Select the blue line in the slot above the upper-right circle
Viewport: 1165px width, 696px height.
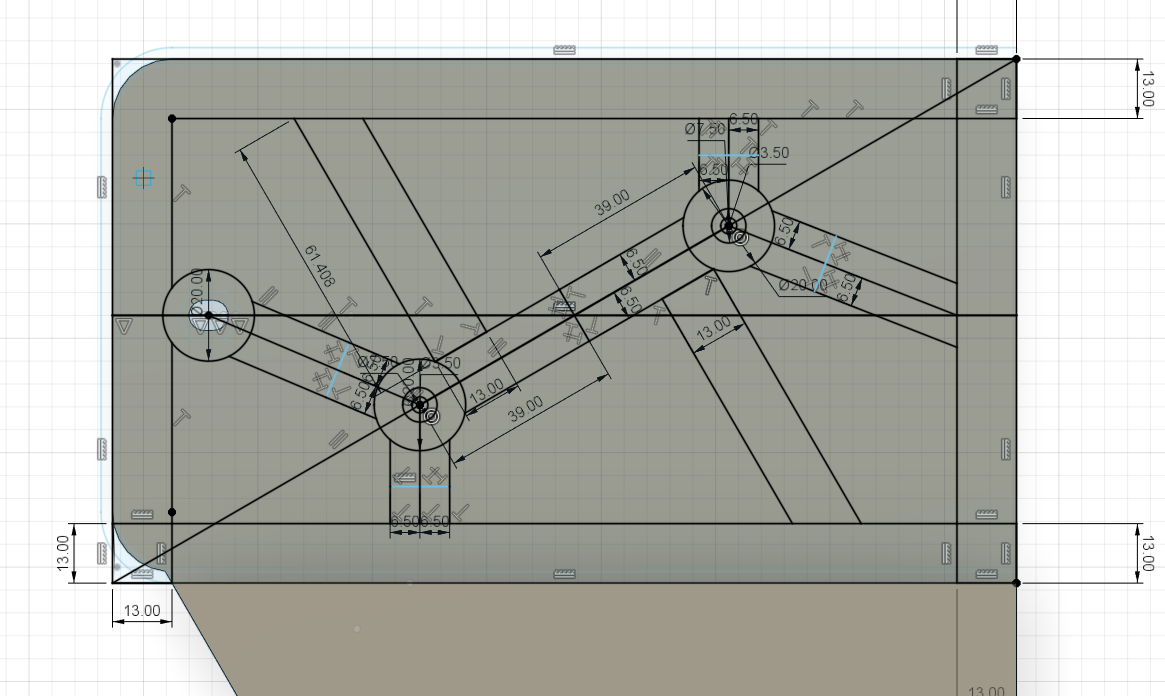pyautogui.click(x=728, y=156)
